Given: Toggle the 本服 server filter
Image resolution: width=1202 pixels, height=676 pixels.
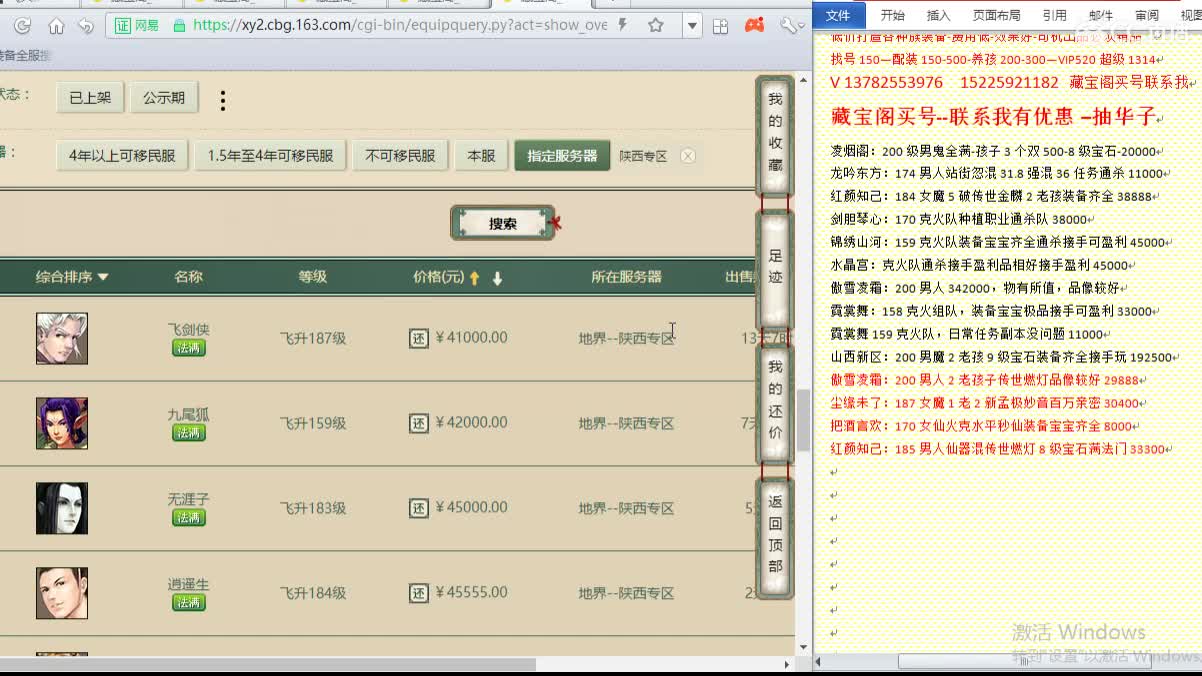Looking at the screenshot, I should pos(481,156).
